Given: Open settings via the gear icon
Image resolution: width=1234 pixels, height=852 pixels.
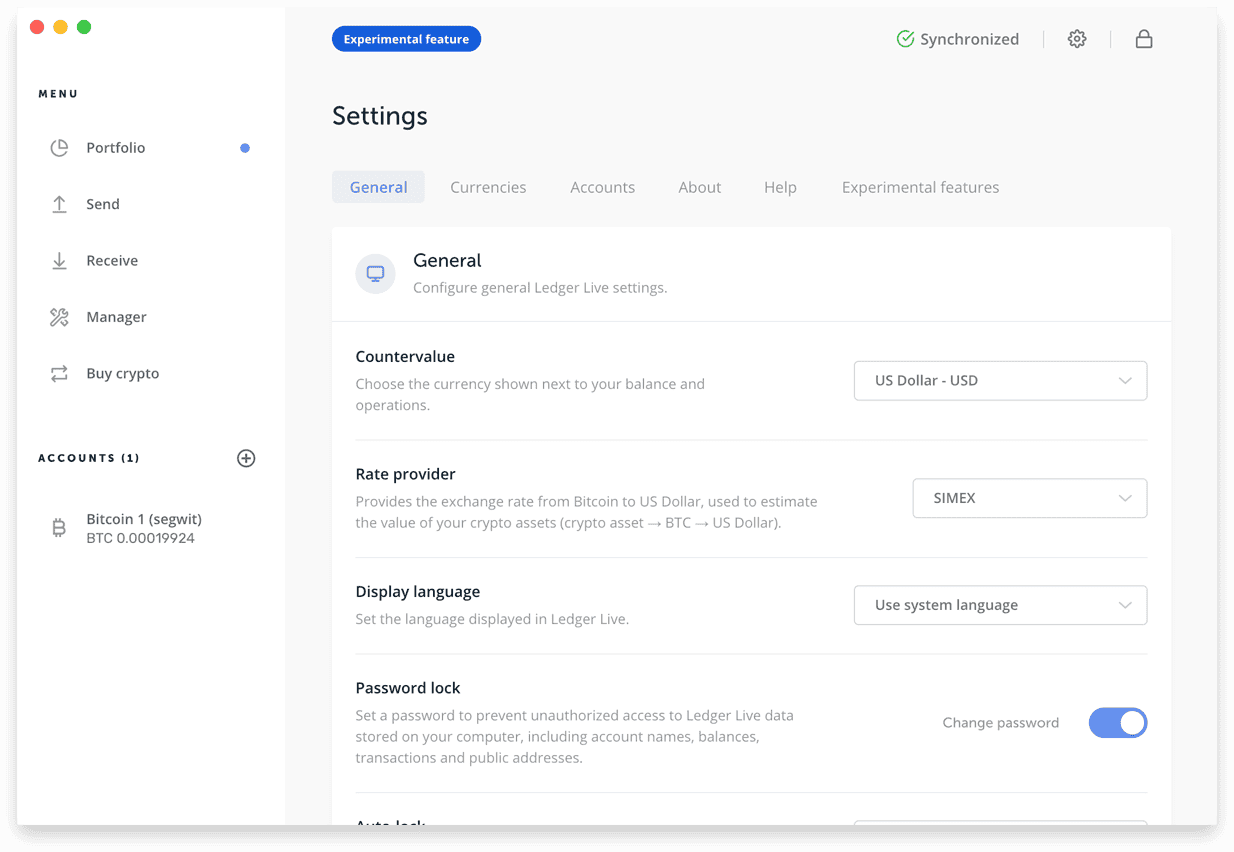Looking at the screenshot, I should pyautogui.click(x=1077, y=39).
